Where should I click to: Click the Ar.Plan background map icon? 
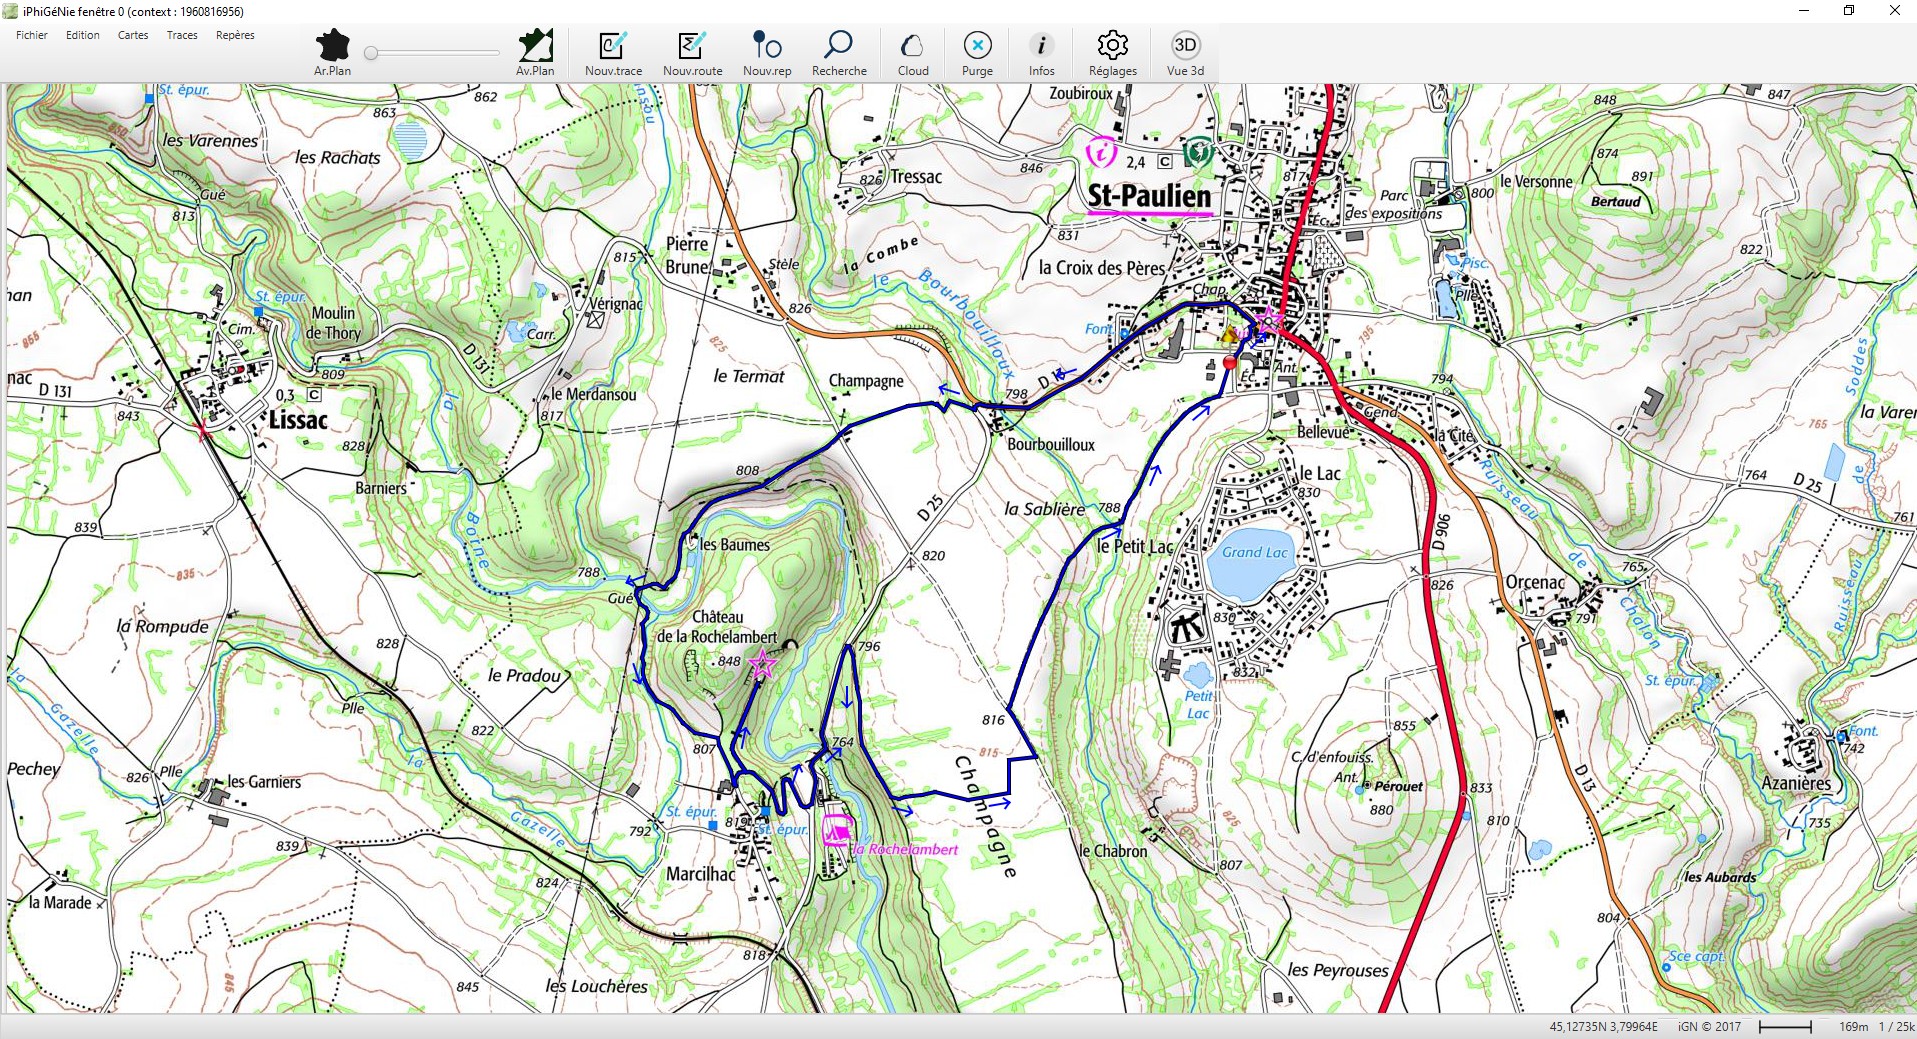(x=332, y=47)
